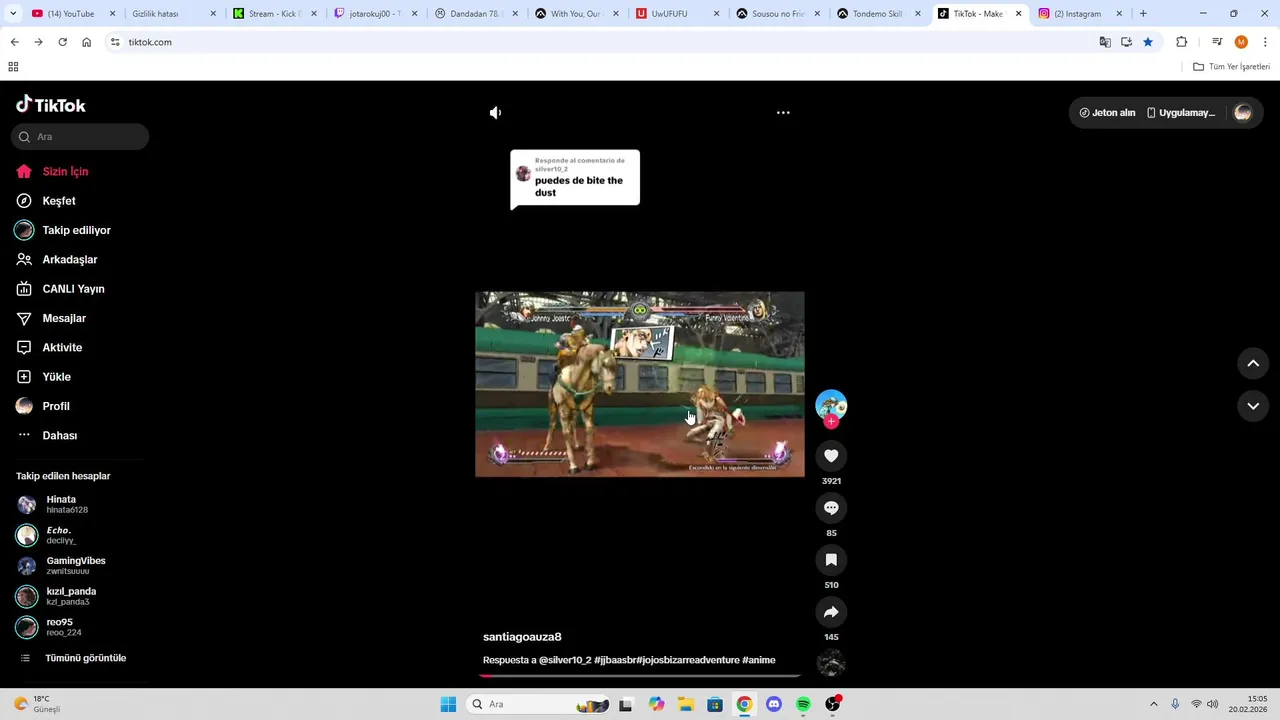Screen dimensions: 1280x720
Task: Toggle the bookmark star for this page
Action: 1148,42
